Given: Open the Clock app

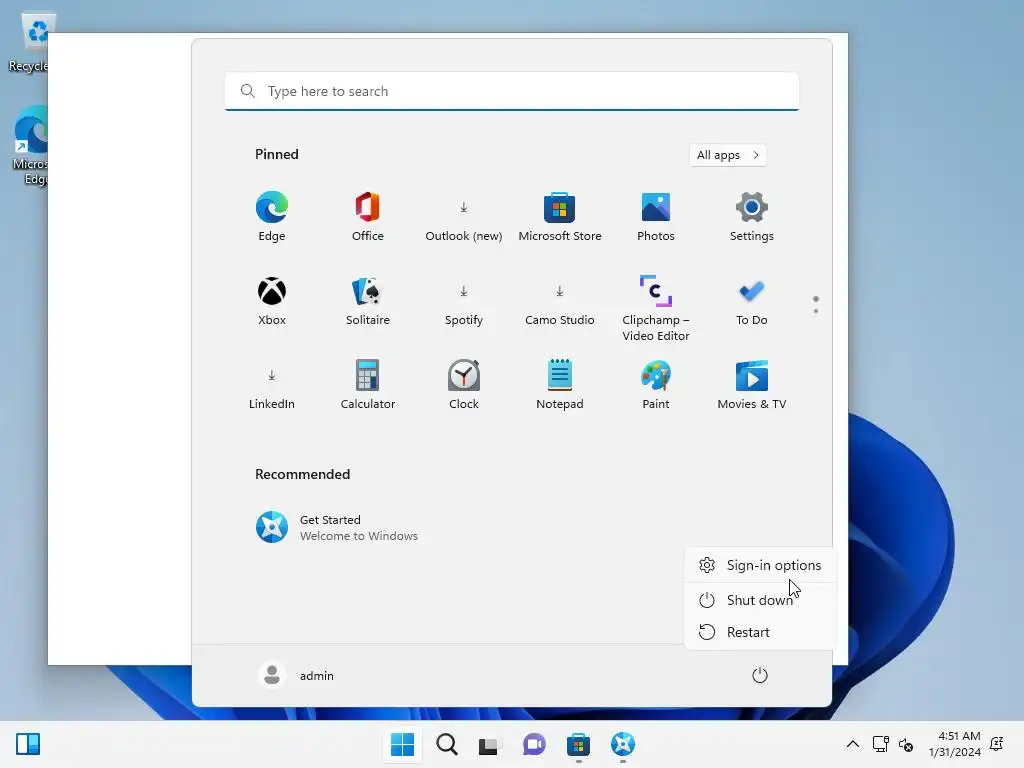Looking at the screenshot, I should coord(464,385).
